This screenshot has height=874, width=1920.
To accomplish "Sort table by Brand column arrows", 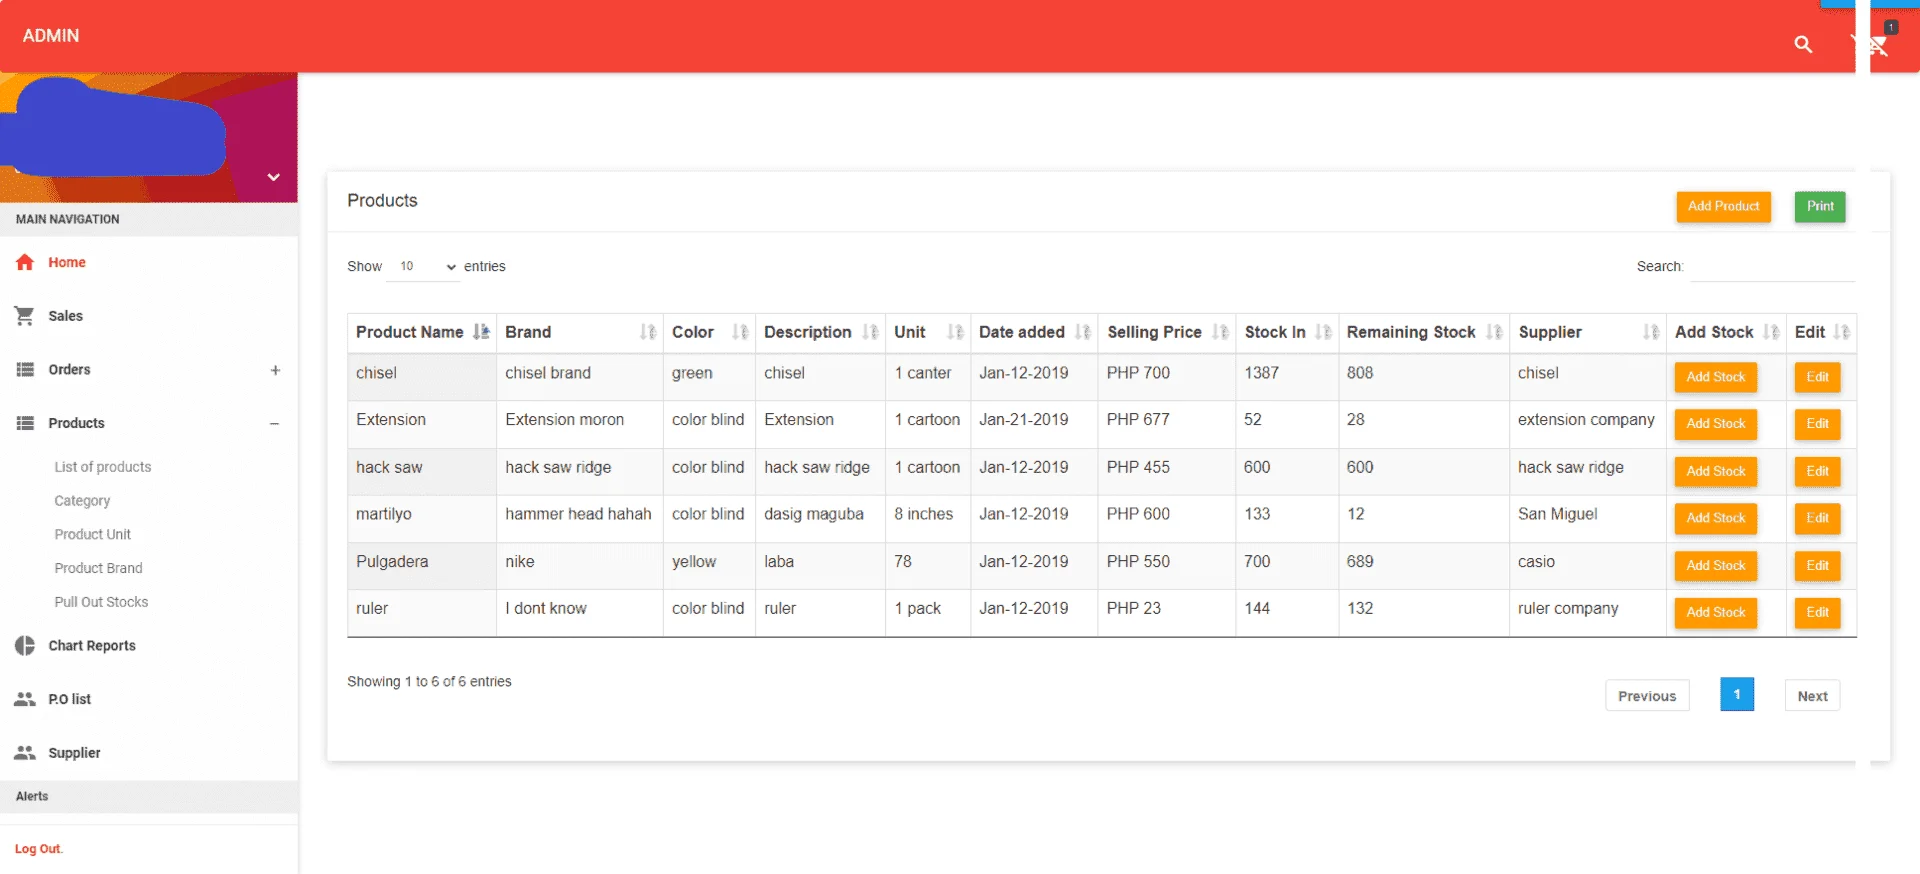I will 648,332.
